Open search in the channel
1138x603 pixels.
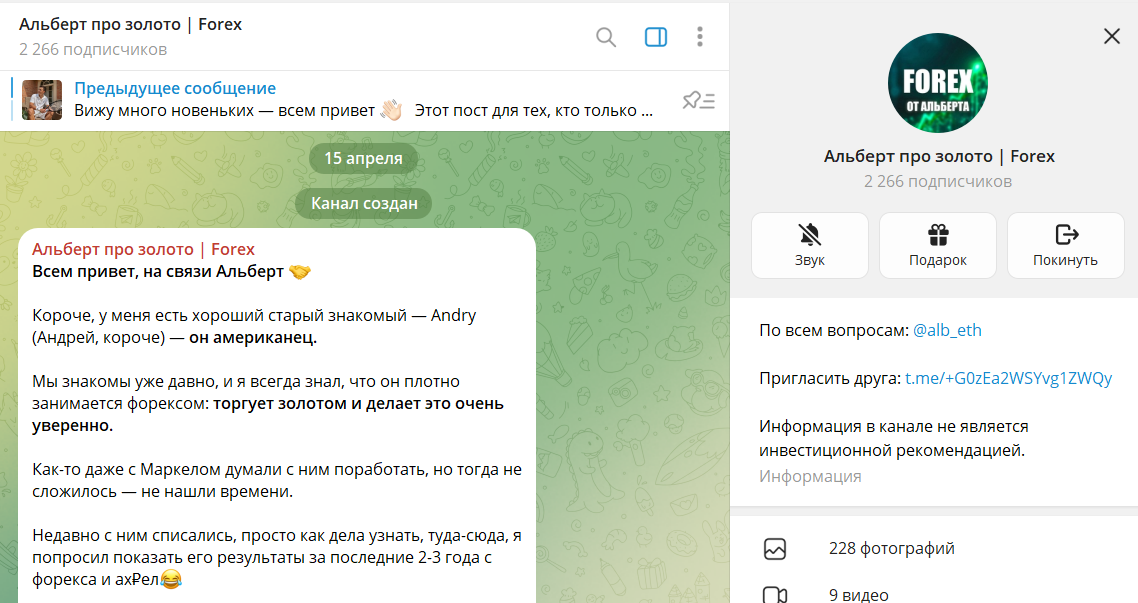(606, 37)
